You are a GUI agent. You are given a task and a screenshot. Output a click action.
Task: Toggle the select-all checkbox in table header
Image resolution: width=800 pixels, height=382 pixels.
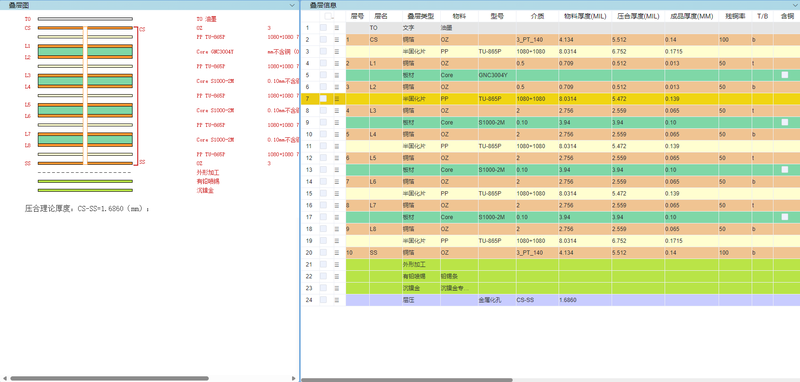tap(328, 16)
